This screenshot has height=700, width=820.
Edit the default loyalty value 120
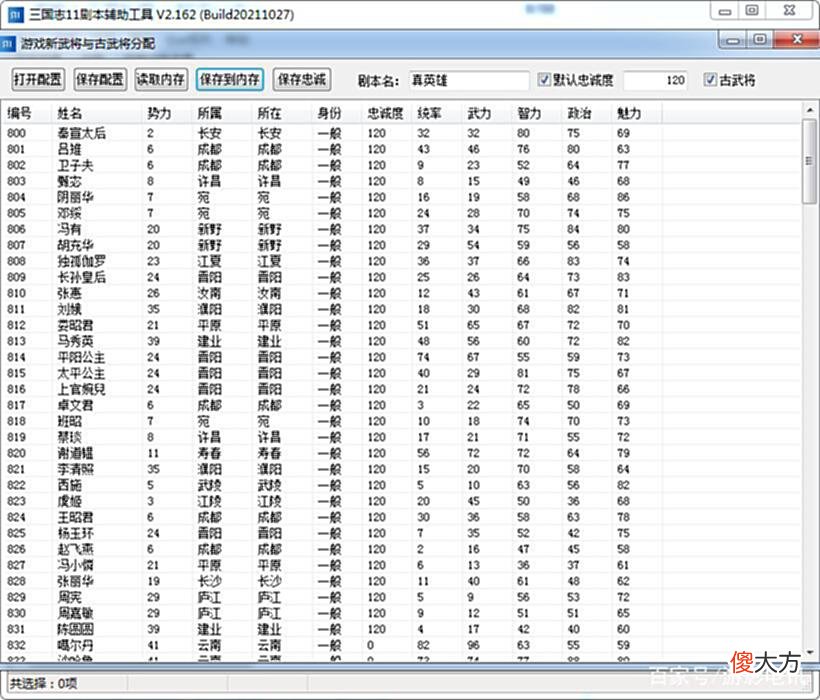[655, 81]
